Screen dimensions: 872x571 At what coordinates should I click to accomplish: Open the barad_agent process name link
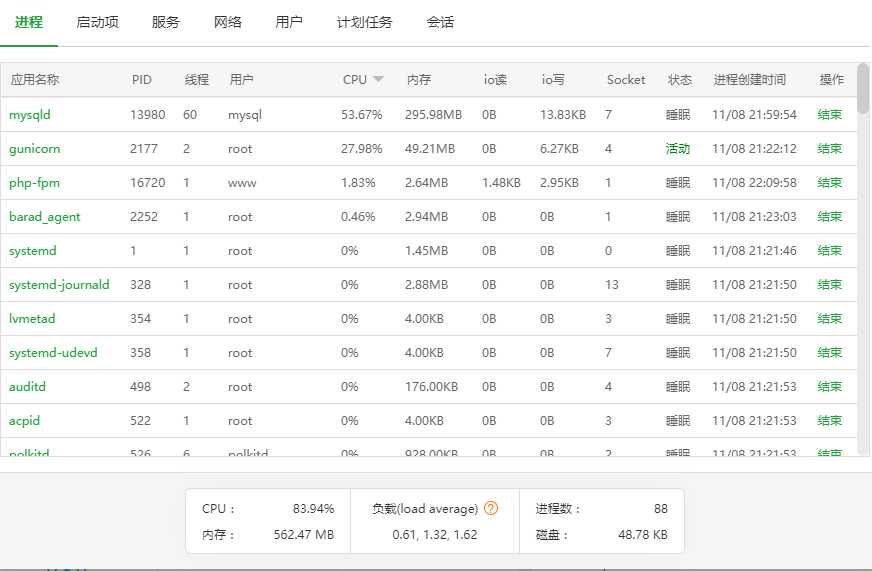click(x=44, y=216)
